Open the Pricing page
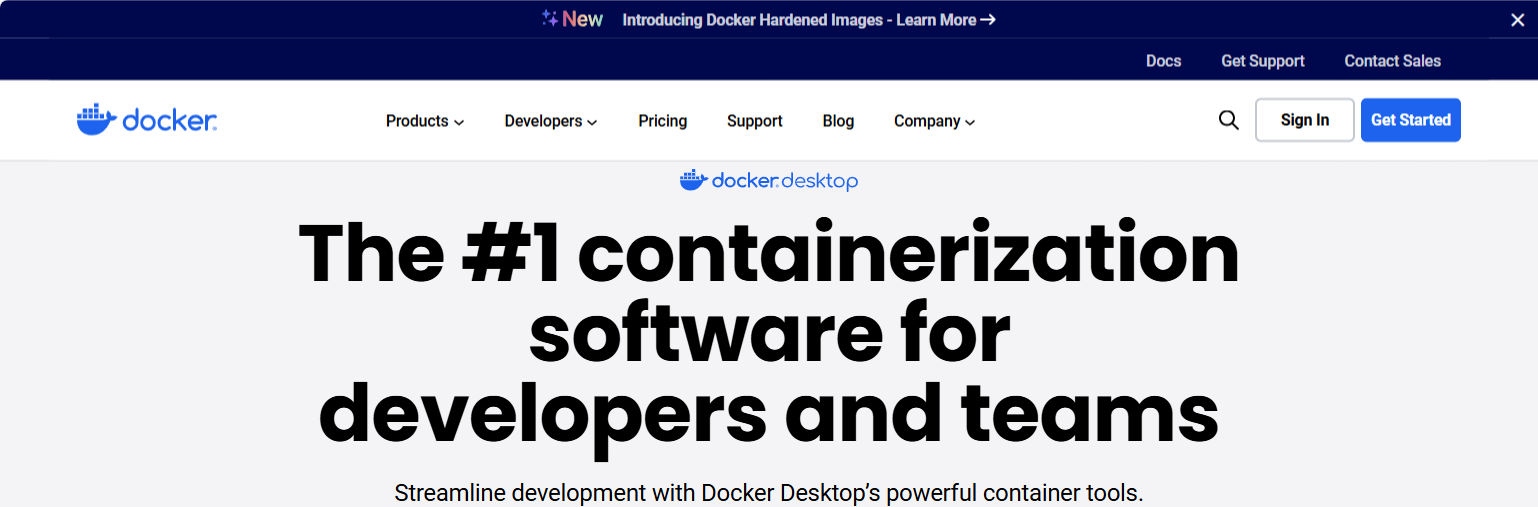 pos(663,121)
